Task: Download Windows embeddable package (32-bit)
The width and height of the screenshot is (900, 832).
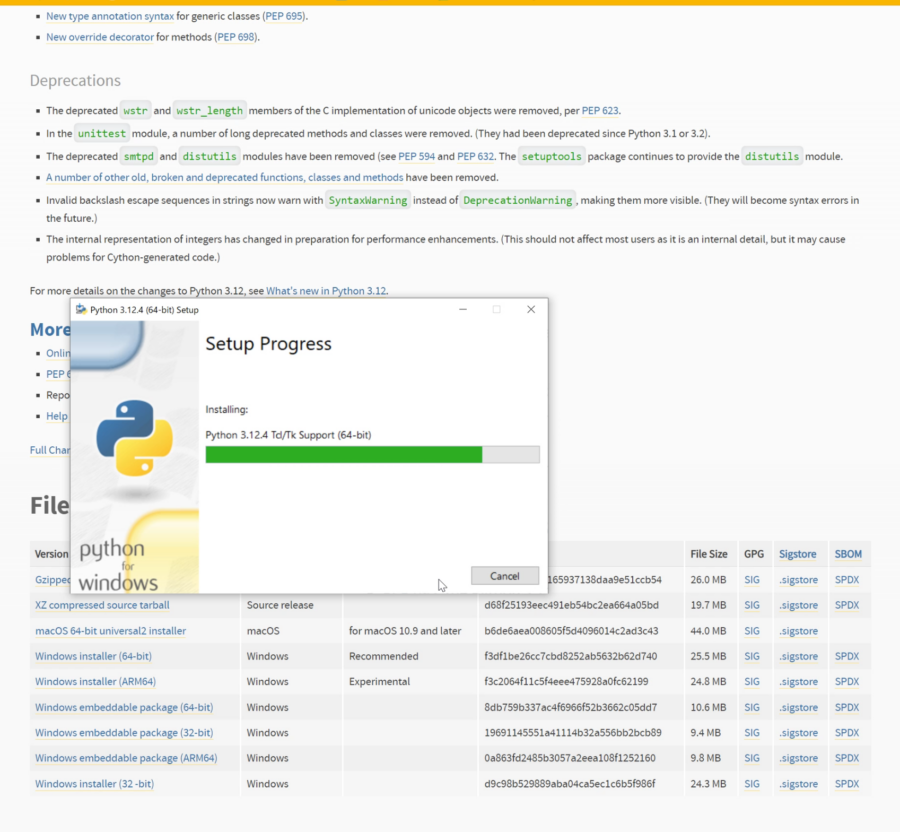Action: click(x=124, y=733)
